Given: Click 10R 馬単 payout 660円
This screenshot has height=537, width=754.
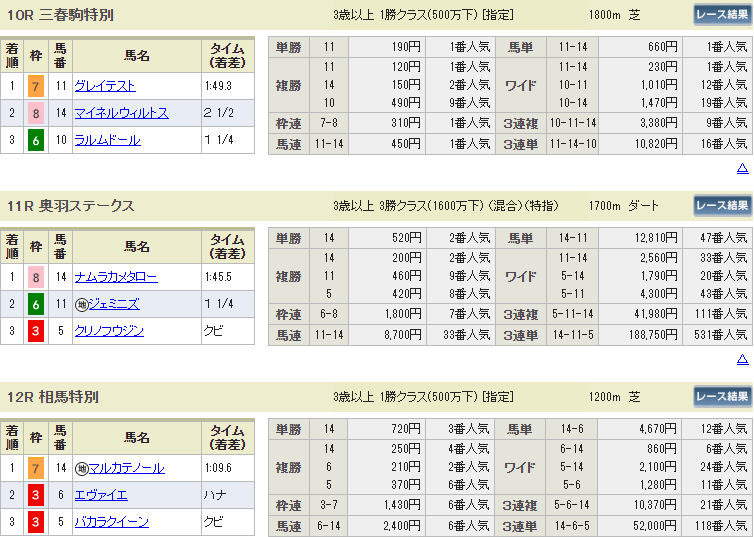Looking at the screenshot, I should 663,47.
